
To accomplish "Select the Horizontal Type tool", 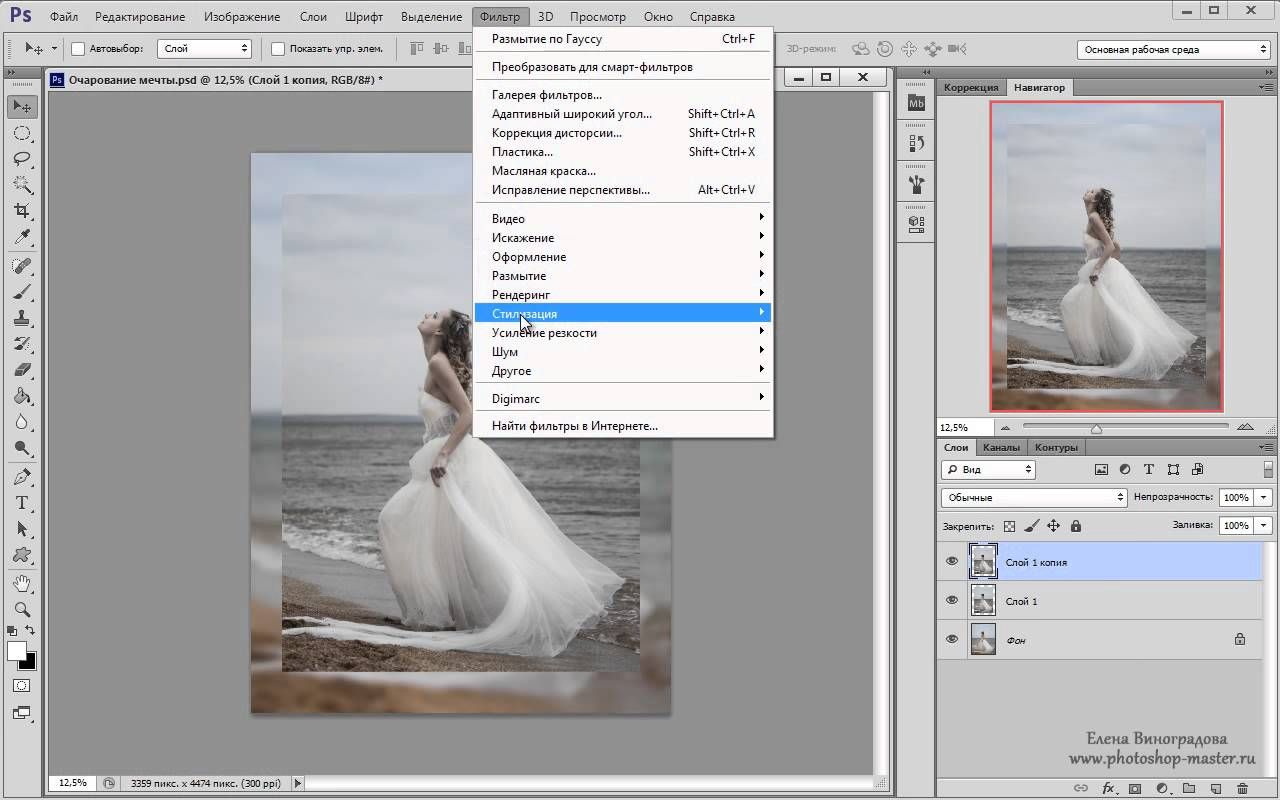I will pos(22,503).
